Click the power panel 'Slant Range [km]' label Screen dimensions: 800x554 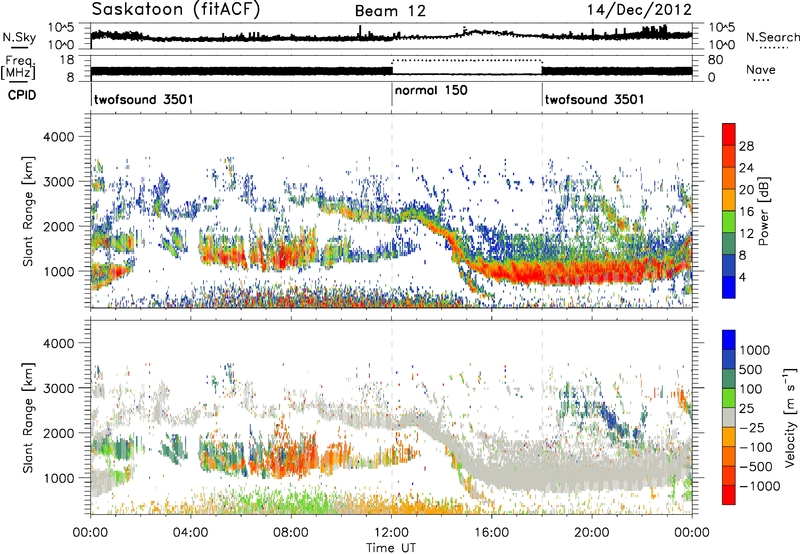tap(28, 211)
